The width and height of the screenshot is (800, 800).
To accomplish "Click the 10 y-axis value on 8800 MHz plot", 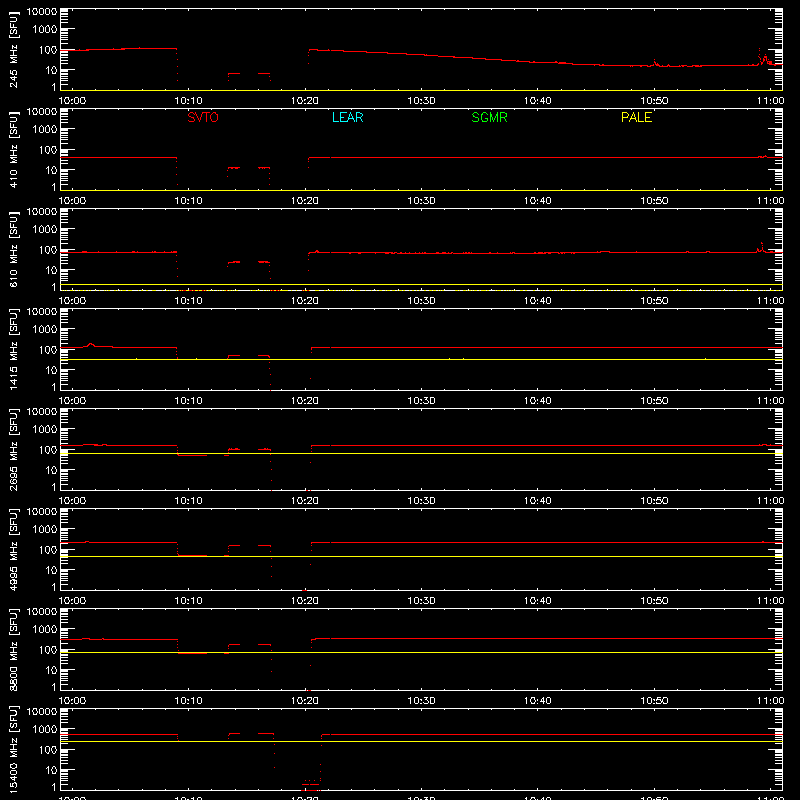I will coord(51,670).
